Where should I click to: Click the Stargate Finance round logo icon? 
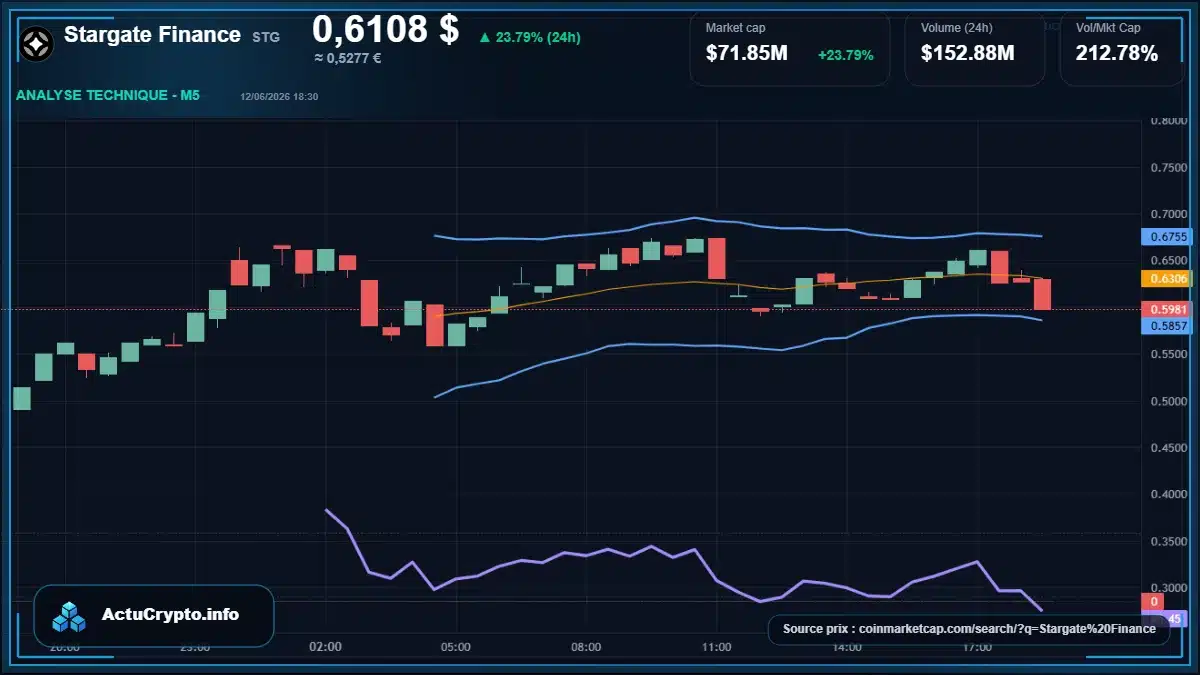38,43
